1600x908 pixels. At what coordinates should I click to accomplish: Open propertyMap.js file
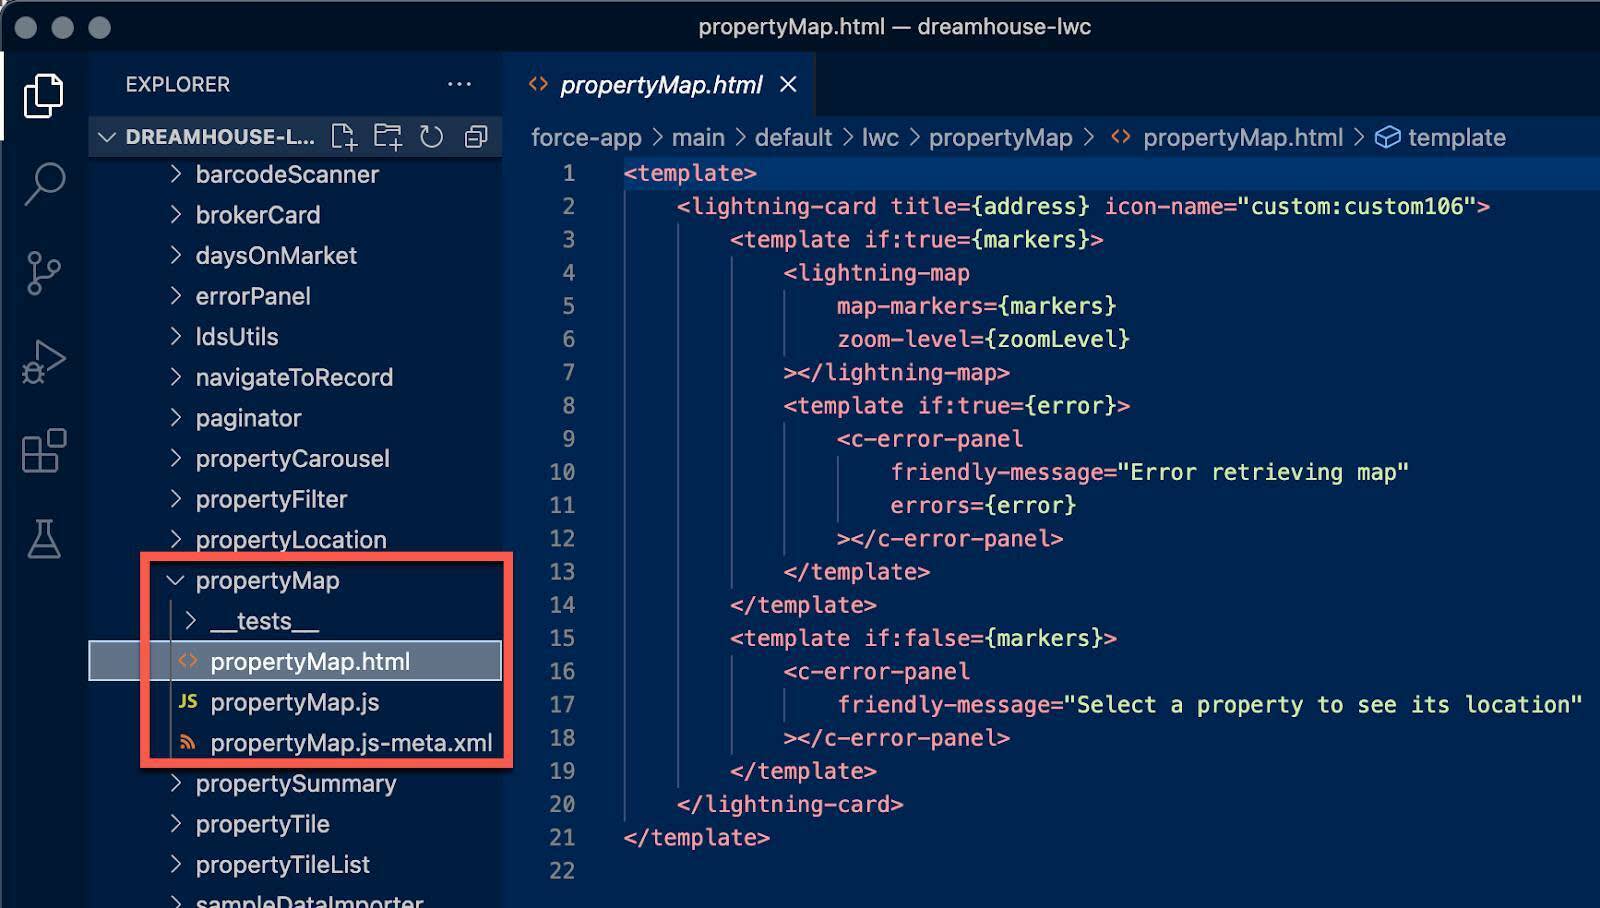pyautogui.click(x=295, y=702)
